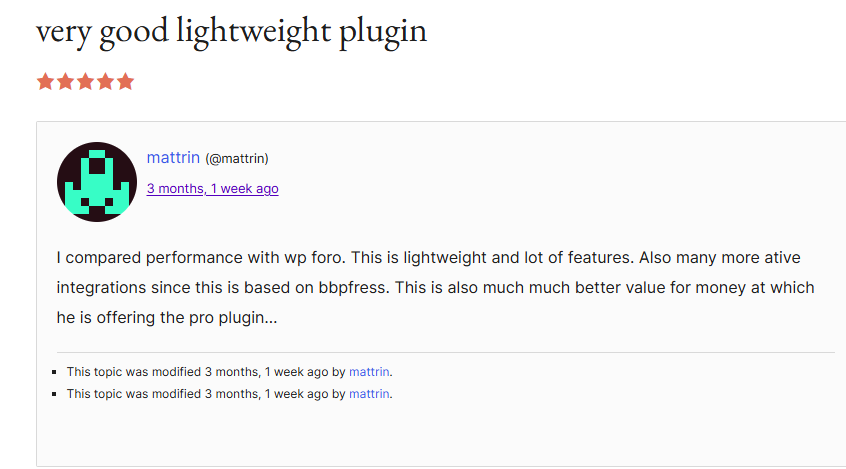This screenshot has width=846, height=469.
Task: Click mattrin link in first modification note
Action: [369, 372]
